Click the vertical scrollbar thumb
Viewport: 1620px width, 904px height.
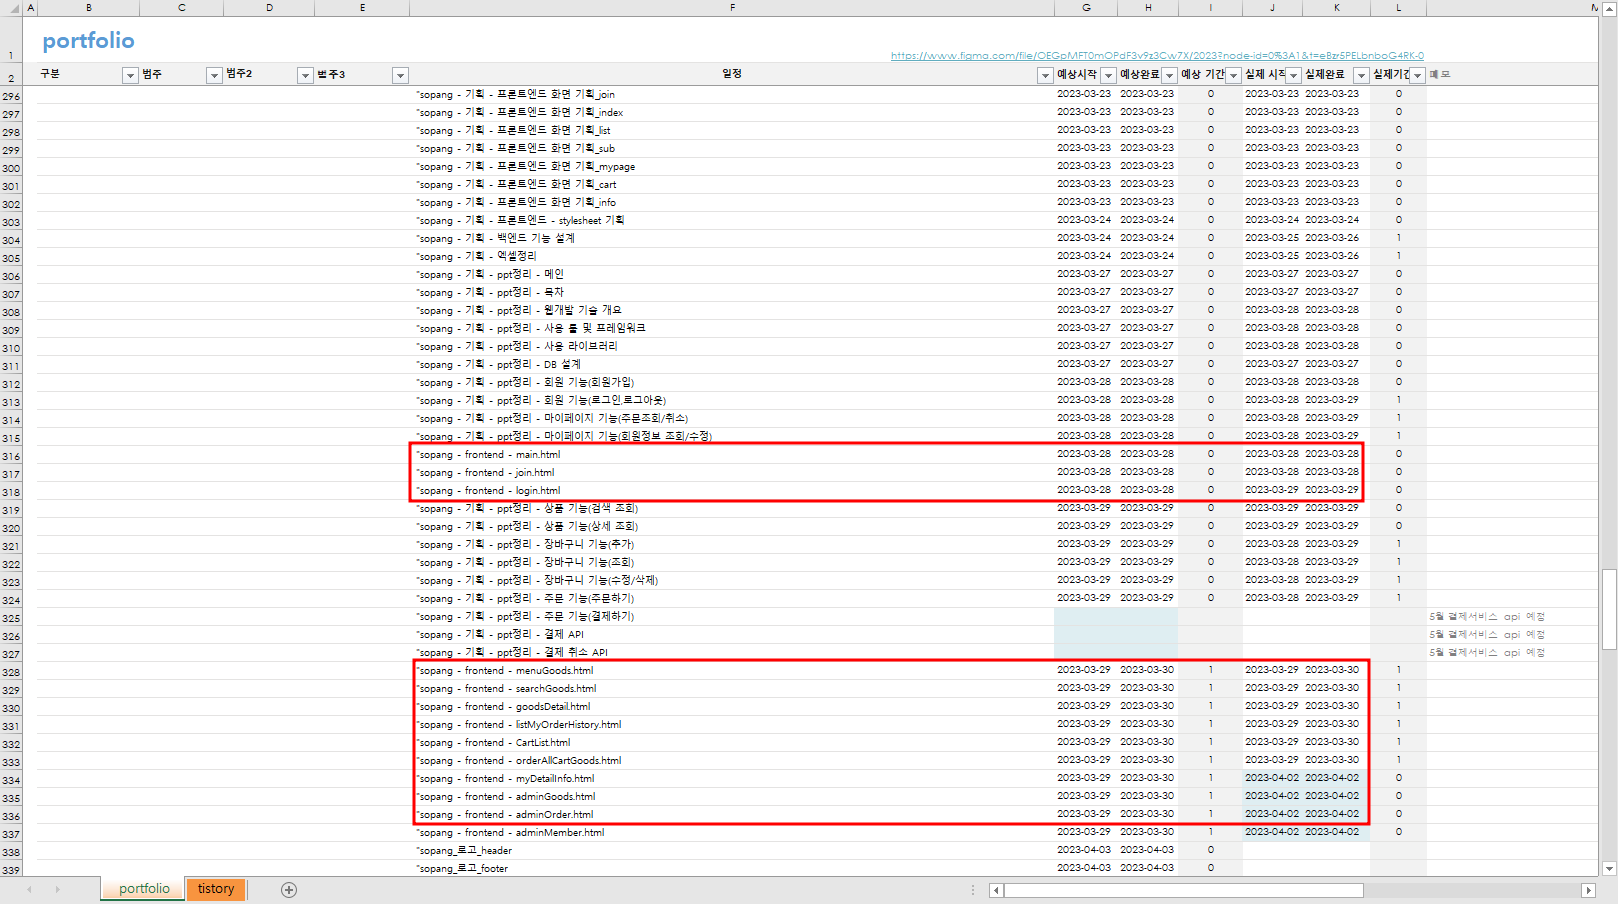point(1609,610)
